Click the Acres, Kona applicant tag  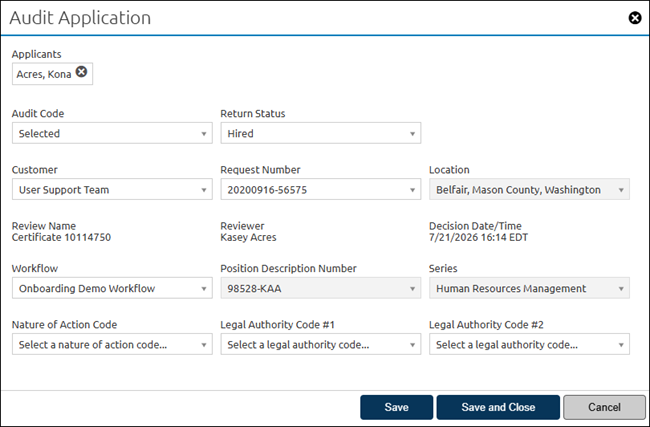pos(52,74)
